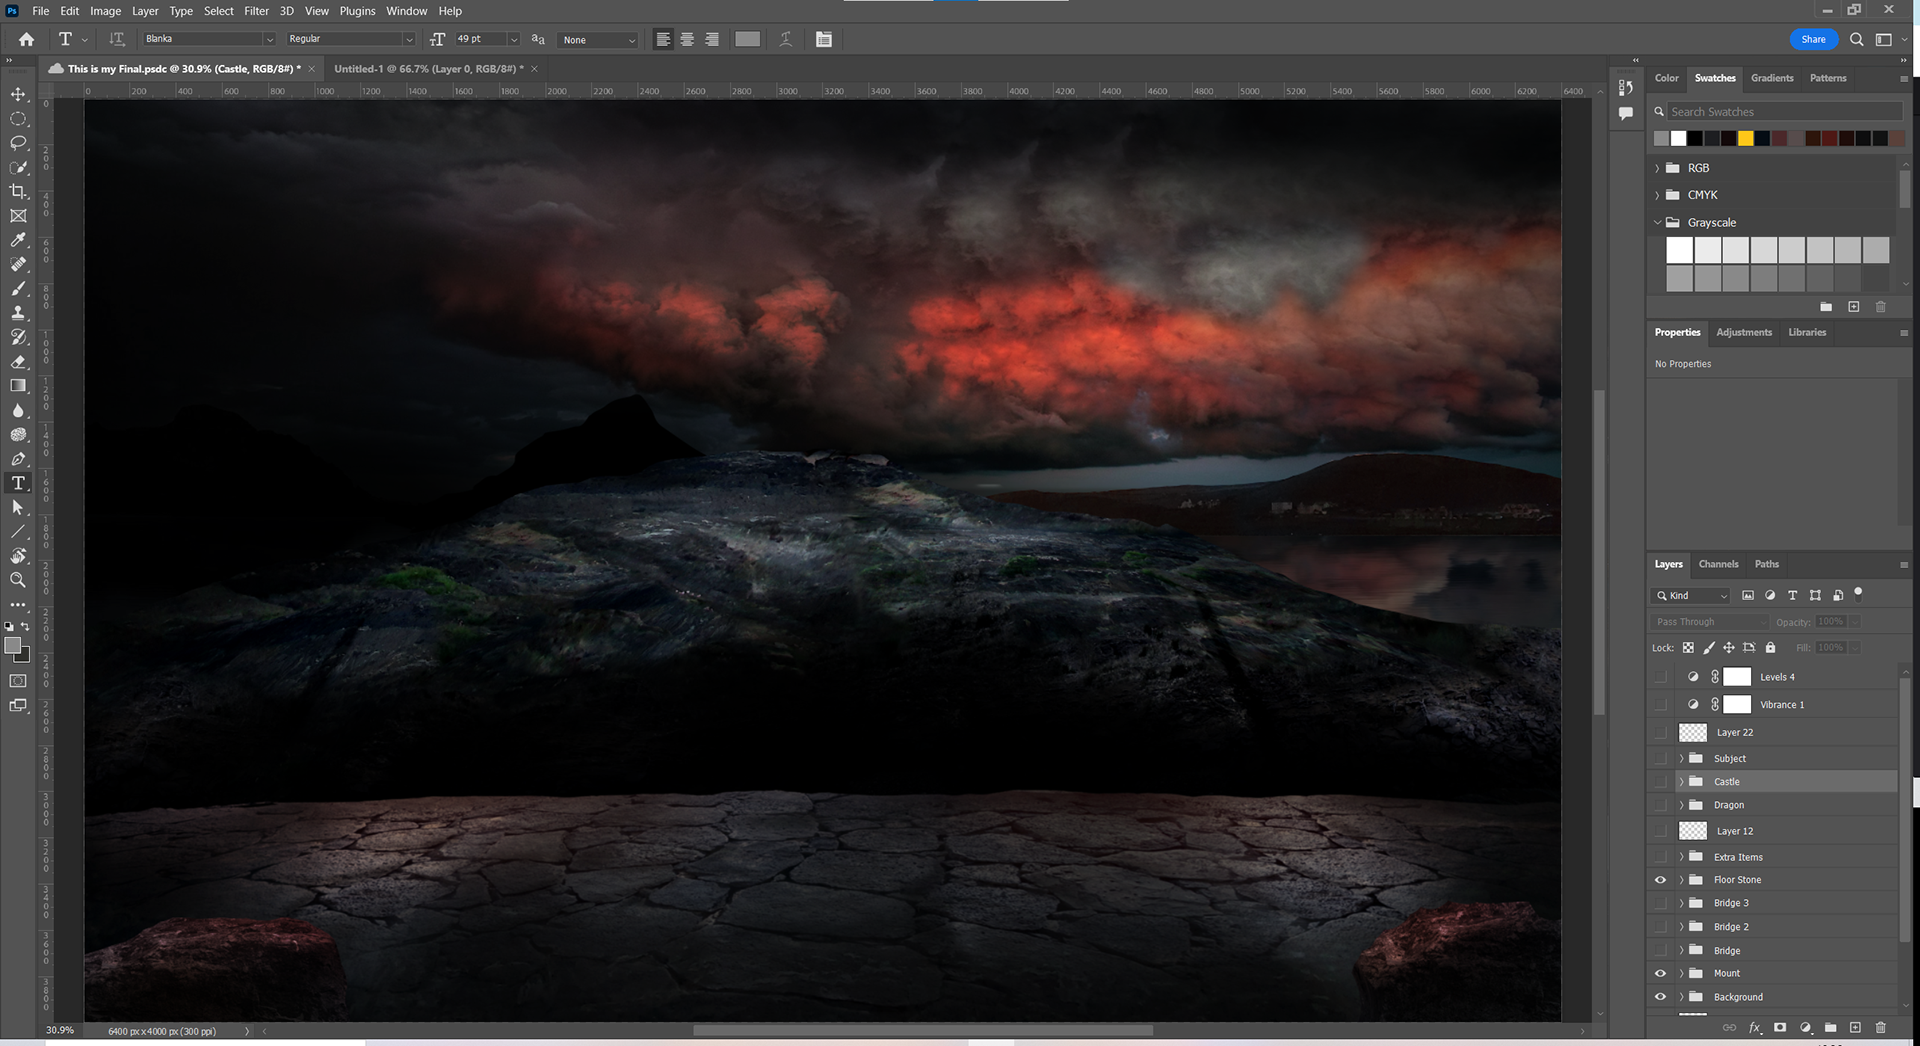Collapse the Grayscale swatch folder

click(1657, 222)
